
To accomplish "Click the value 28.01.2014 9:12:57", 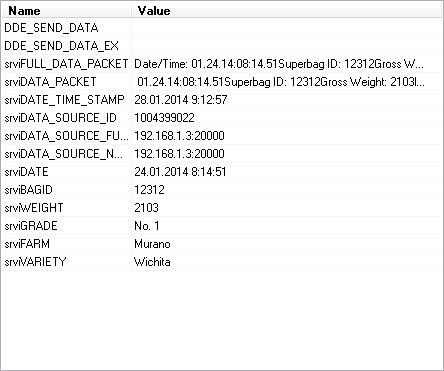I will point(181,100).
